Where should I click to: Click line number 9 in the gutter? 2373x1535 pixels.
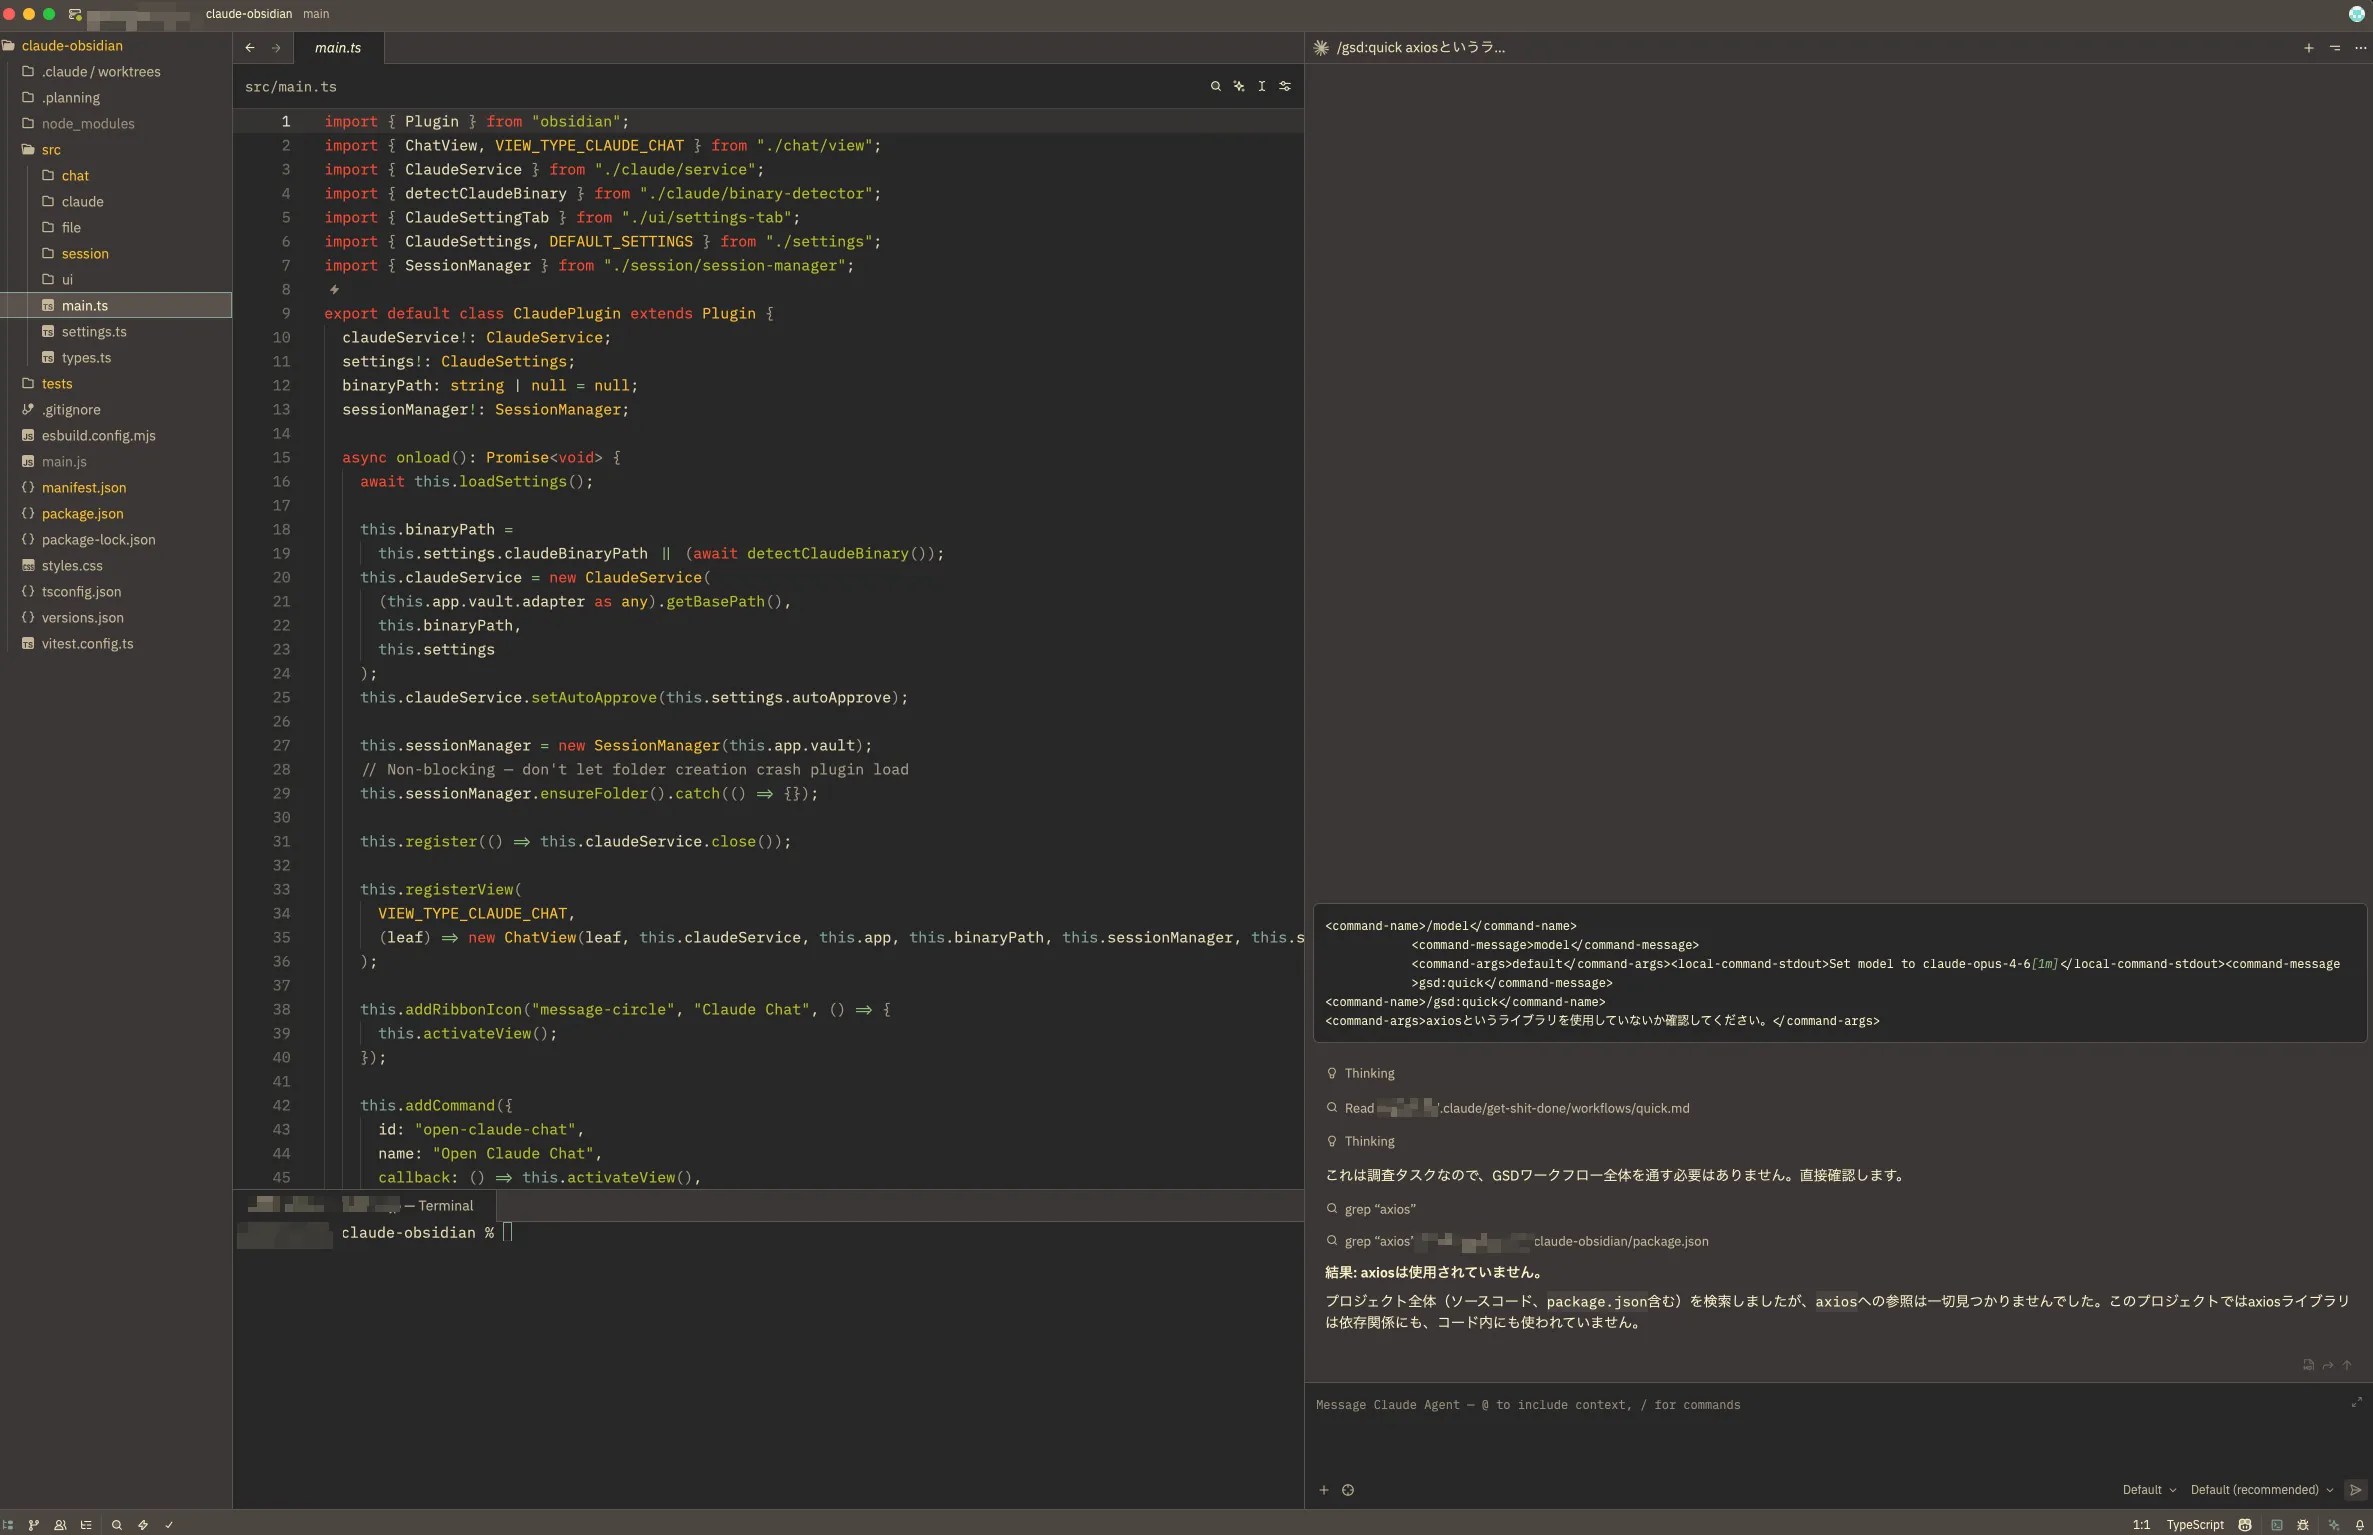[x=285, y=313]
